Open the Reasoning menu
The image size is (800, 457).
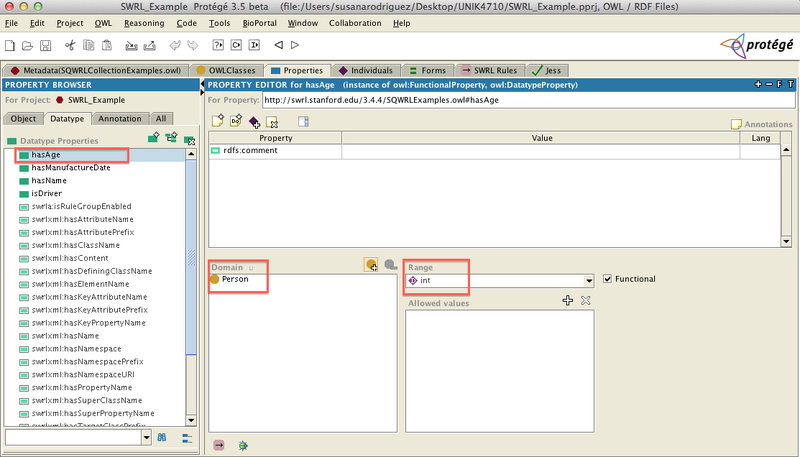144,23
